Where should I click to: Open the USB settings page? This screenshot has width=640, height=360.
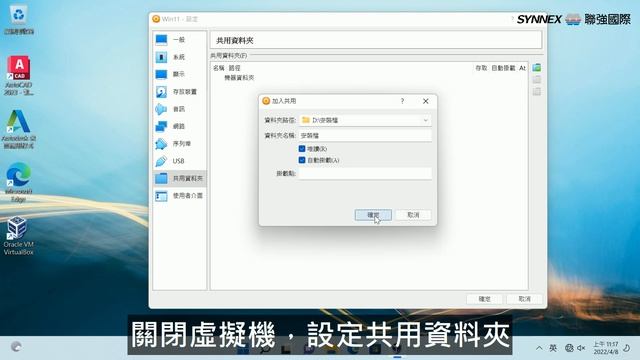tap(180, 161)
